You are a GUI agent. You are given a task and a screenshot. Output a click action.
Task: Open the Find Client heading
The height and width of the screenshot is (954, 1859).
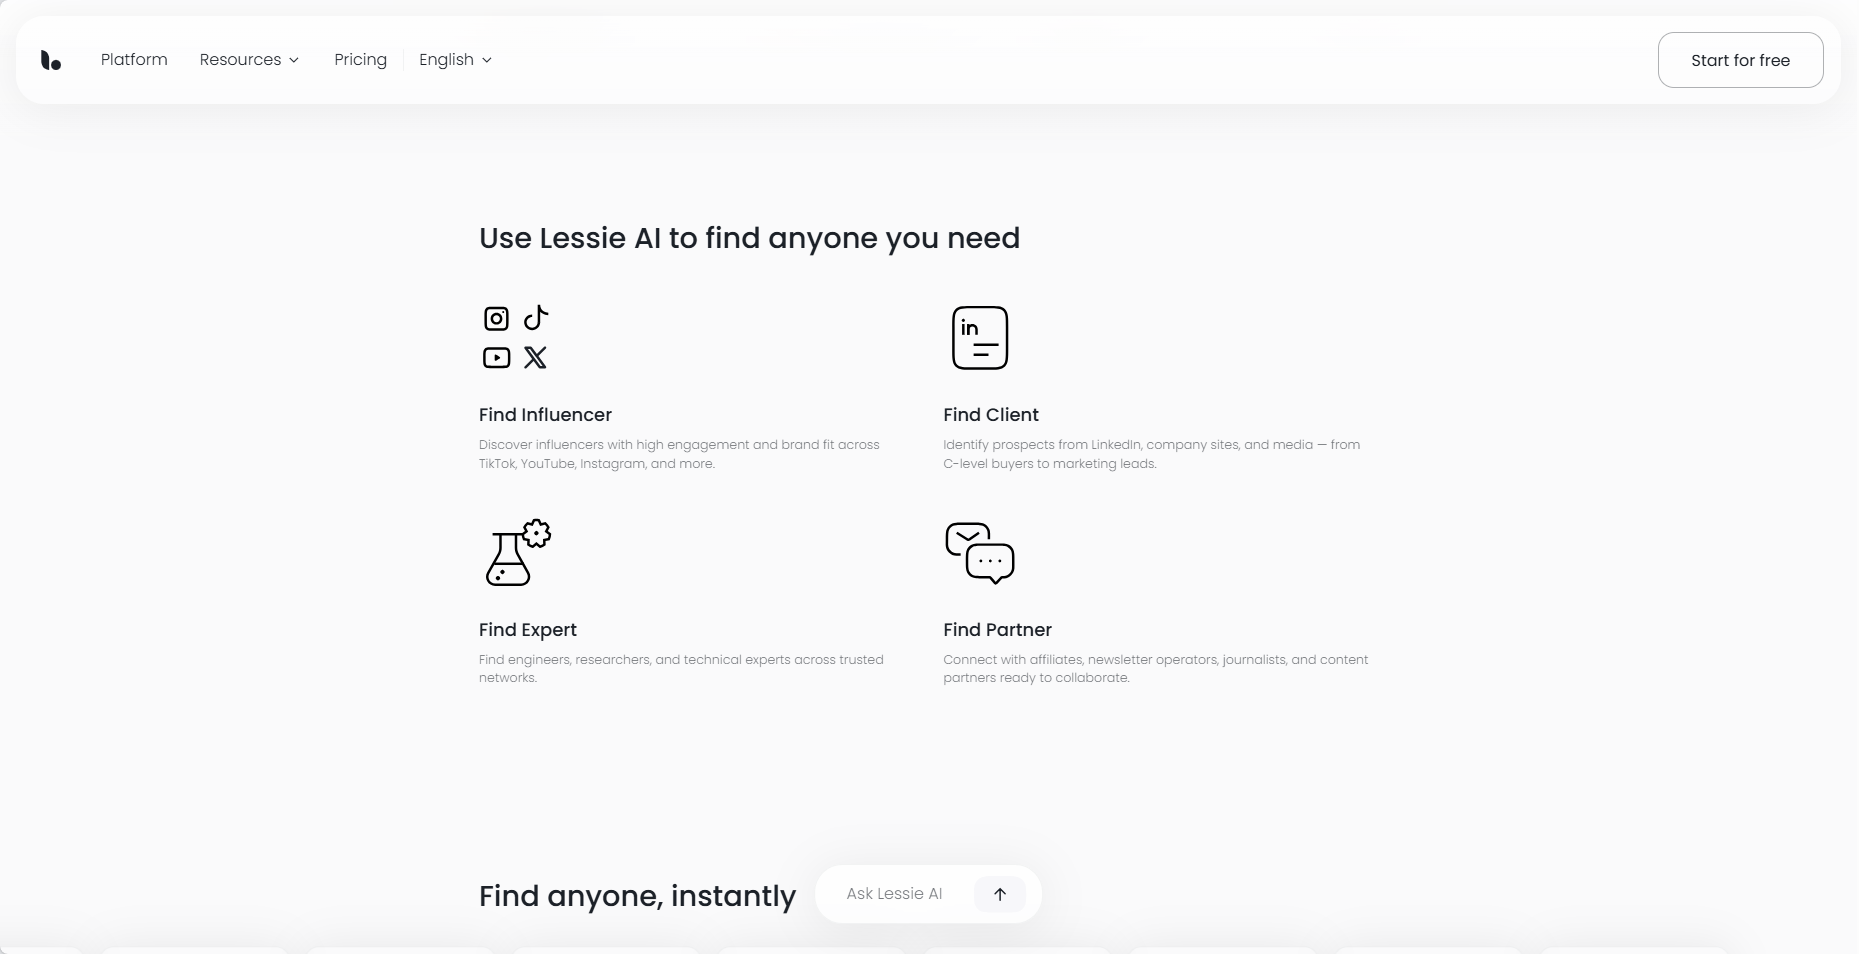[991, 415]
